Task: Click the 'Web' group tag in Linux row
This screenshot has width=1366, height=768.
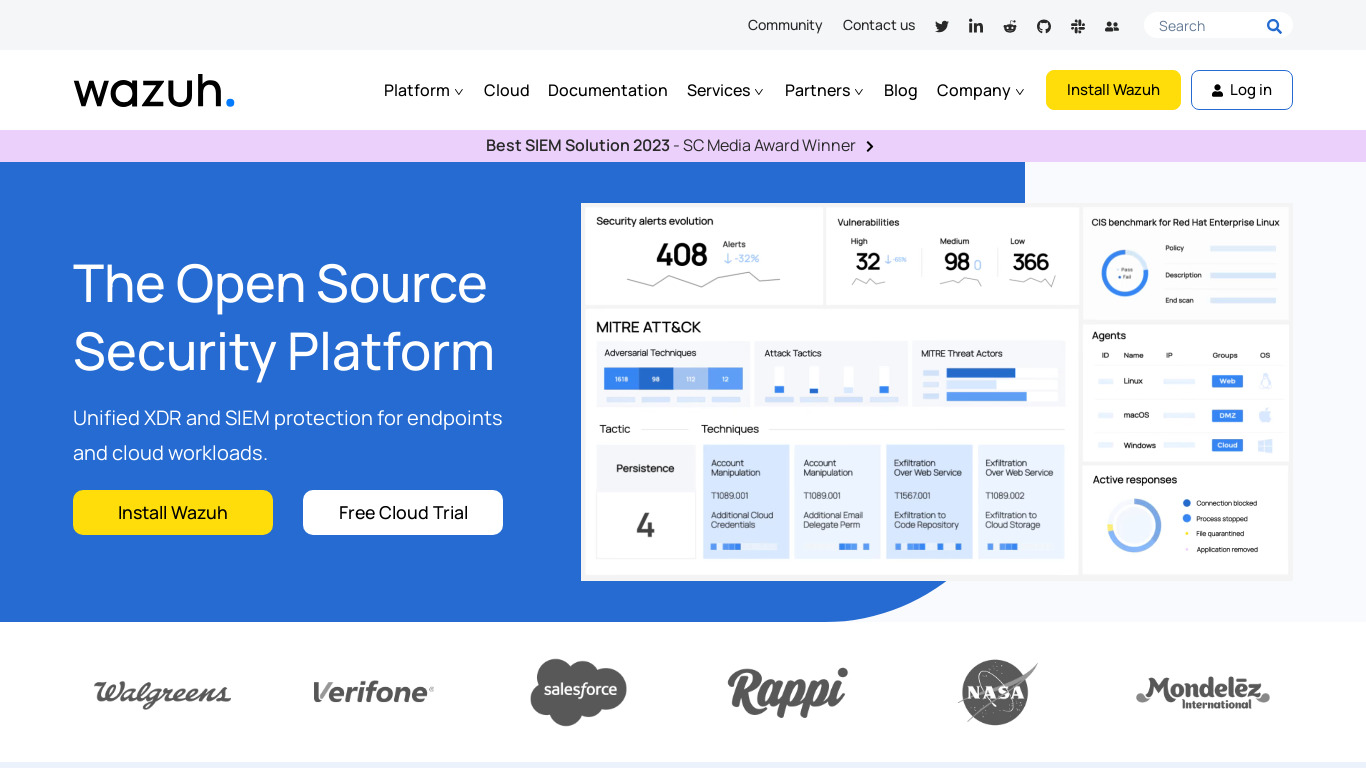Action: (1227, 381)
